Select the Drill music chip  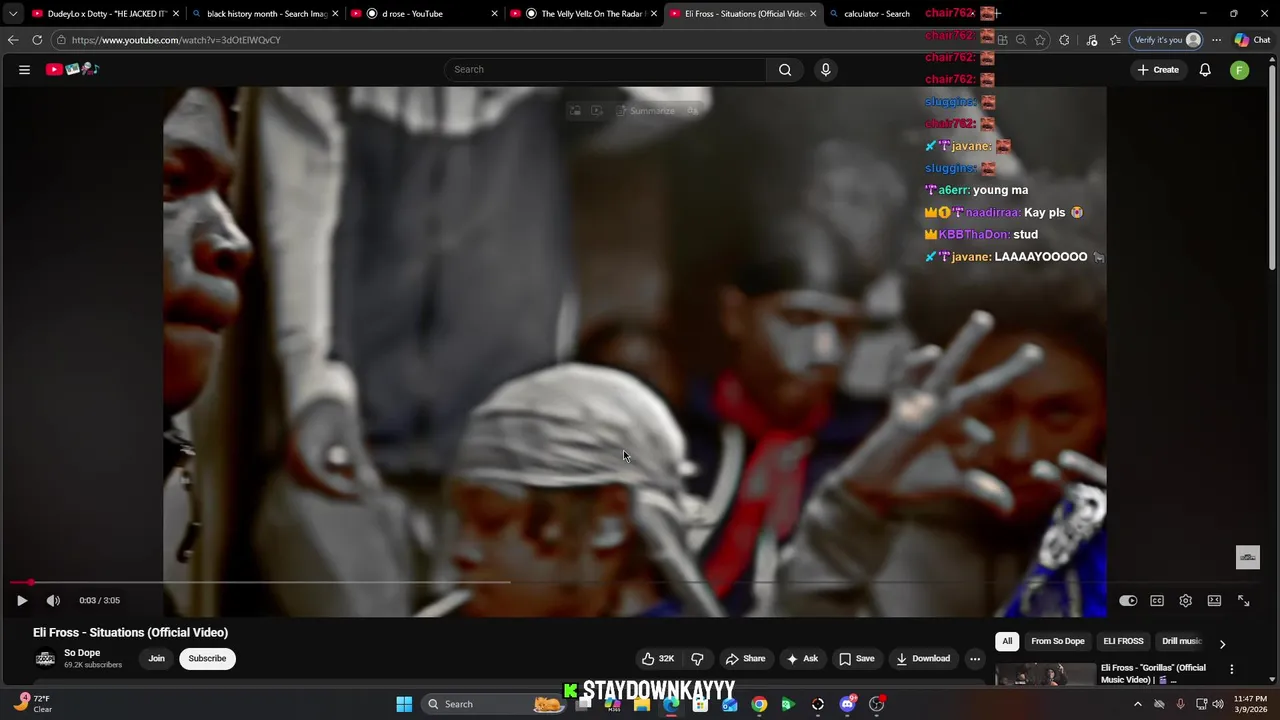click(1181, 641)
